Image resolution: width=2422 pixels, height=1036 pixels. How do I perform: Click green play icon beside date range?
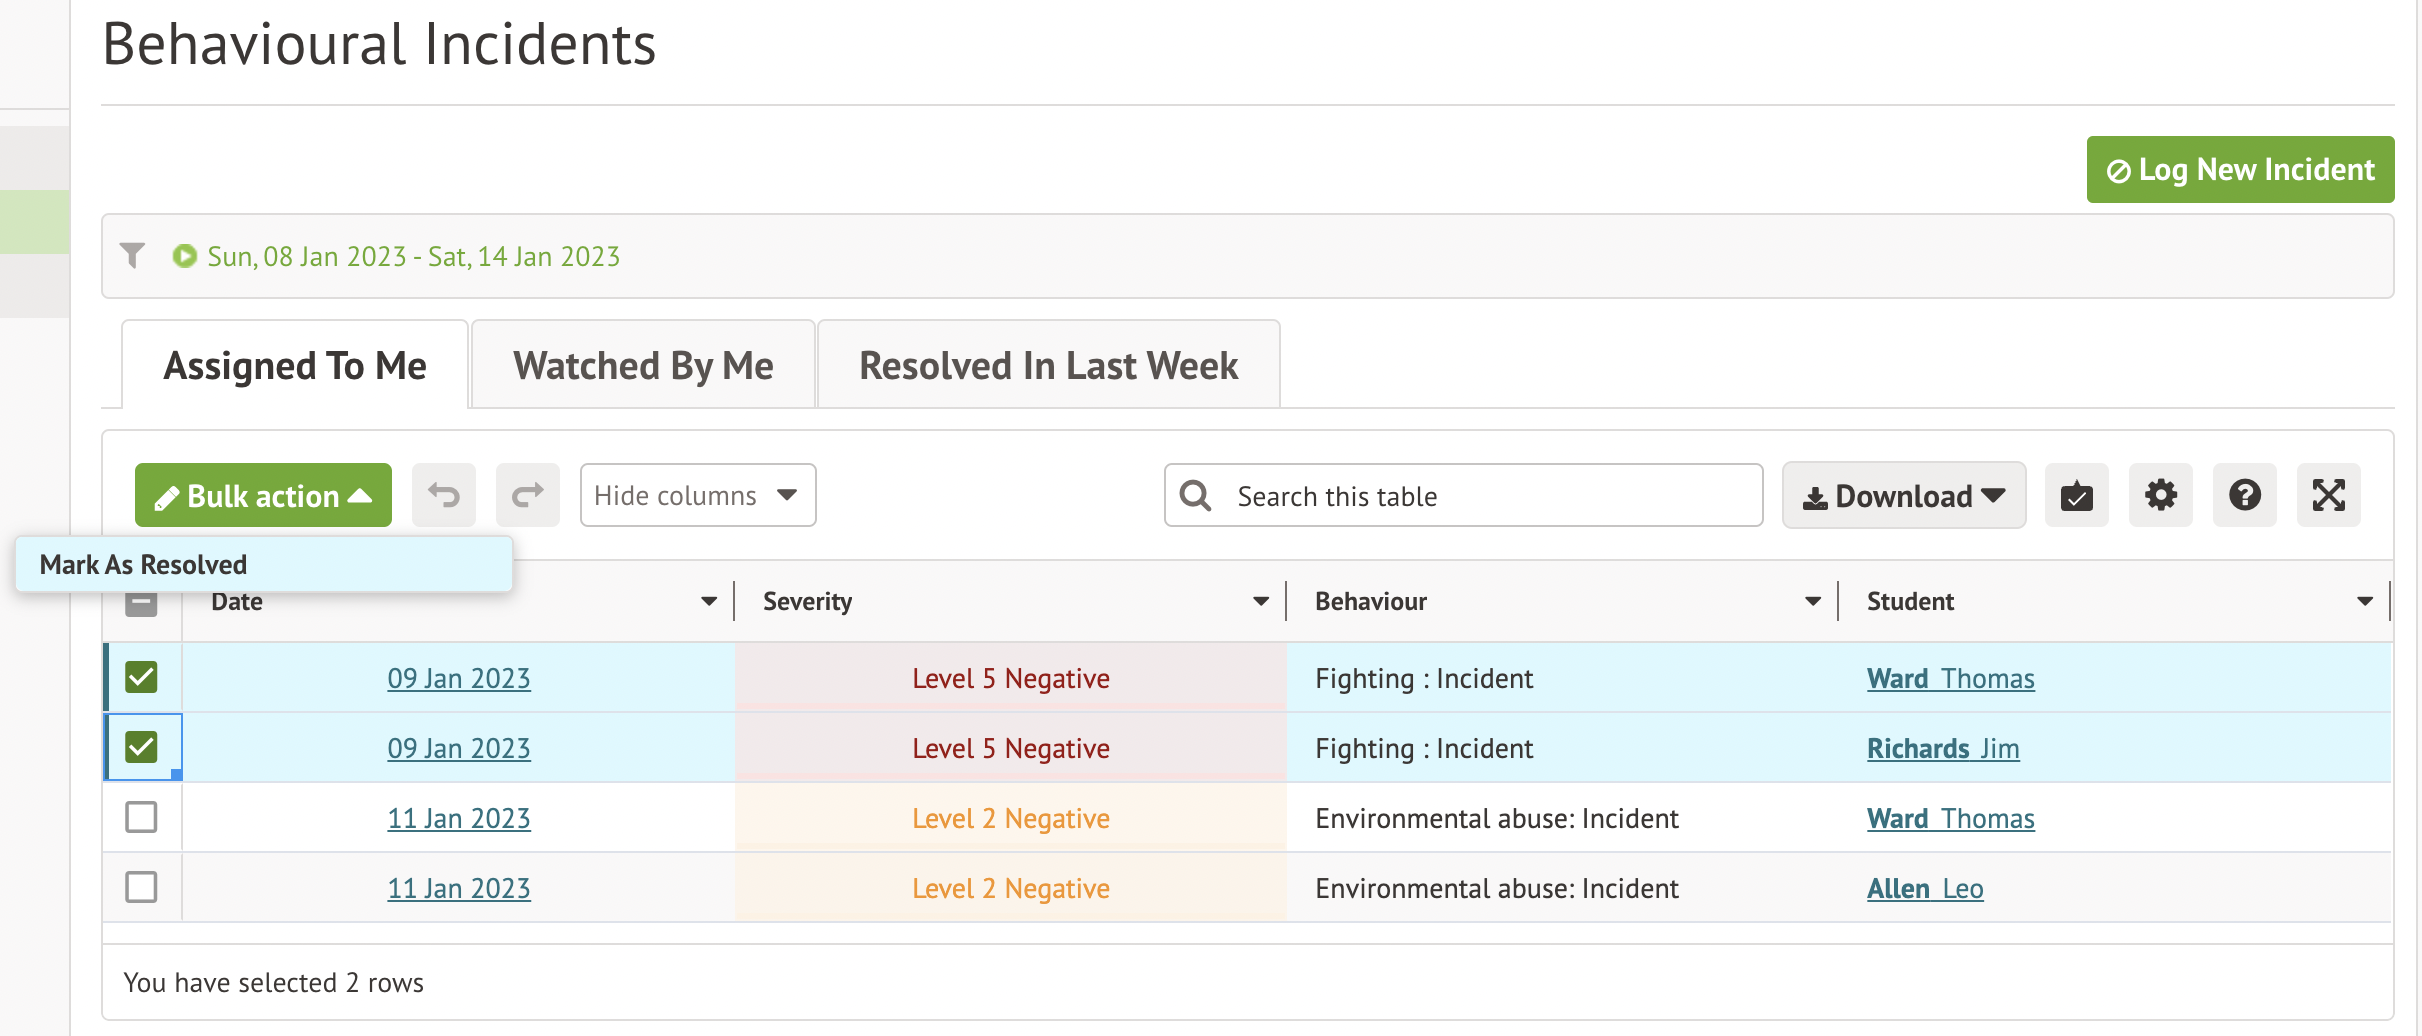click(x=184, y=256)
